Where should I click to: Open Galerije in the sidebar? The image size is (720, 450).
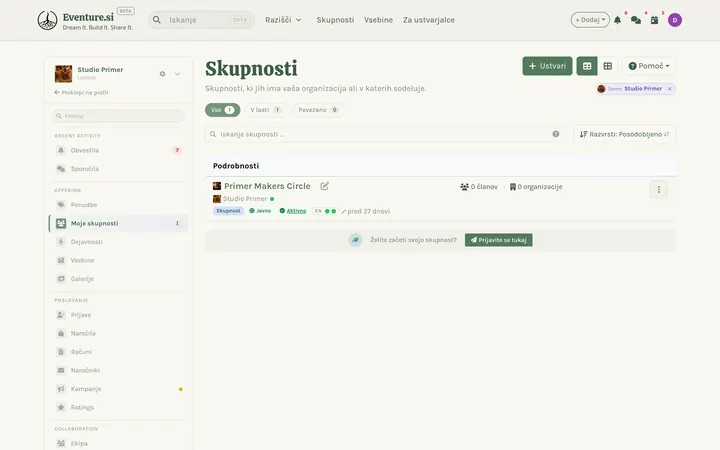[118, 279]
